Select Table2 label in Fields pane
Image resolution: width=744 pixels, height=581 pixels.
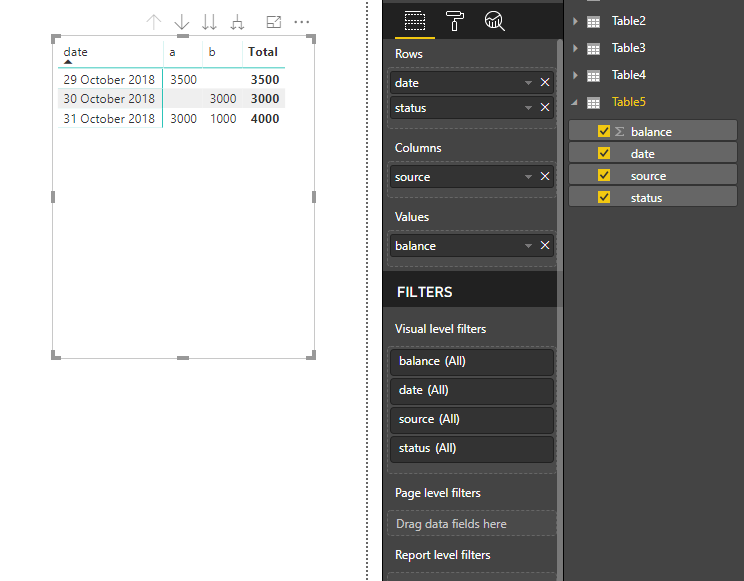click(628, 21)
